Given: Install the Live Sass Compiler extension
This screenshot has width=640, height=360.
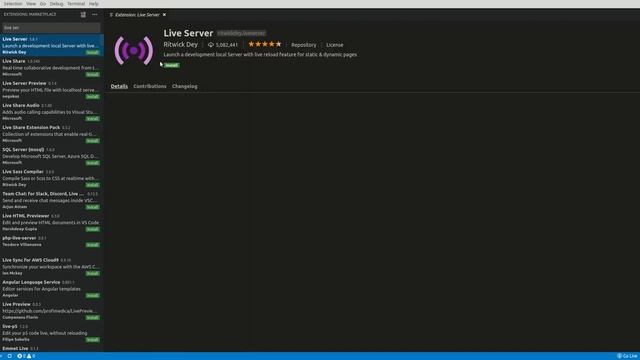Looking at the screenshot, I should point(93,185).
